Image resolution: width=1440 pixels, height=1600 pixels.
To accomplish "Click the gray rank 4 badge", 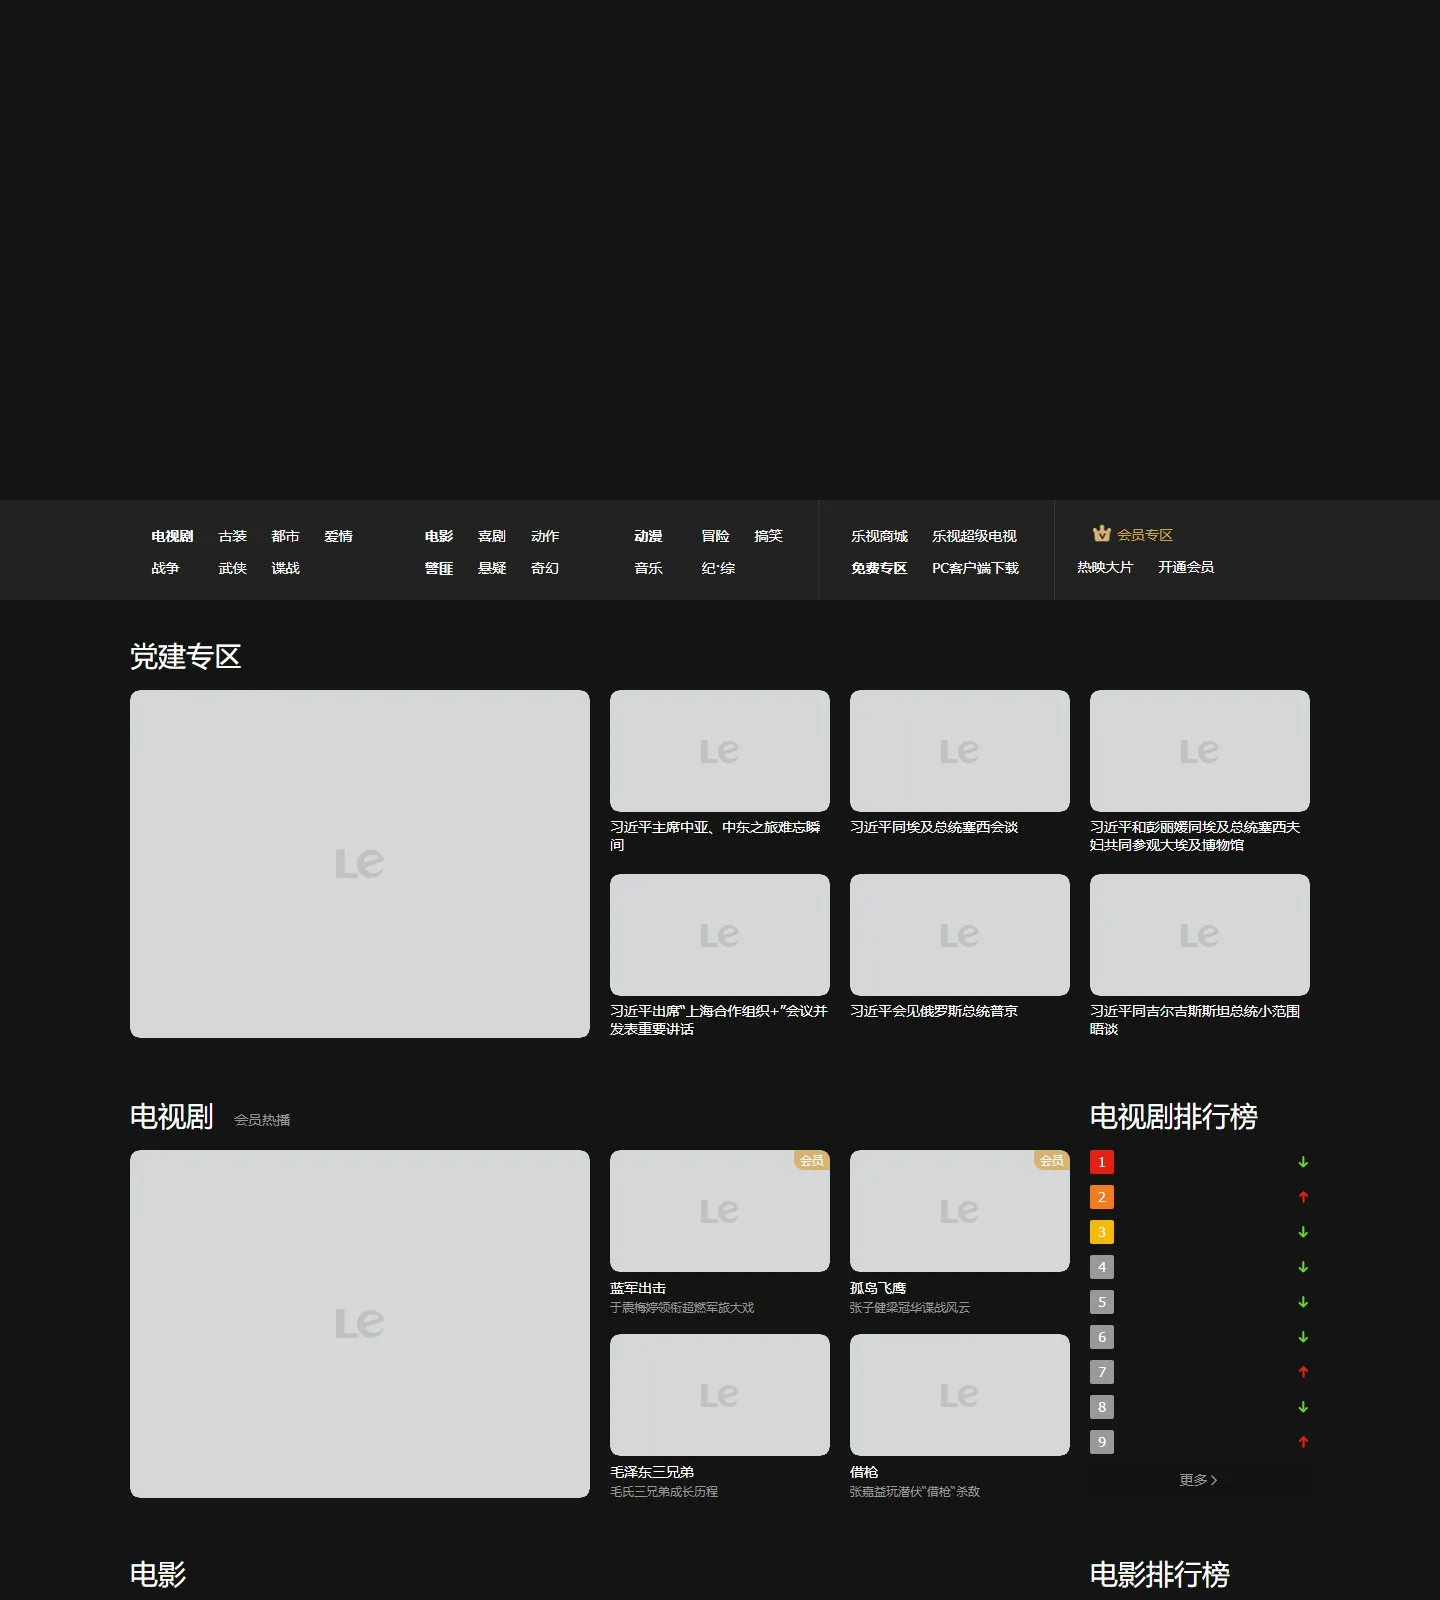I will click(x=1102, y=1267).
